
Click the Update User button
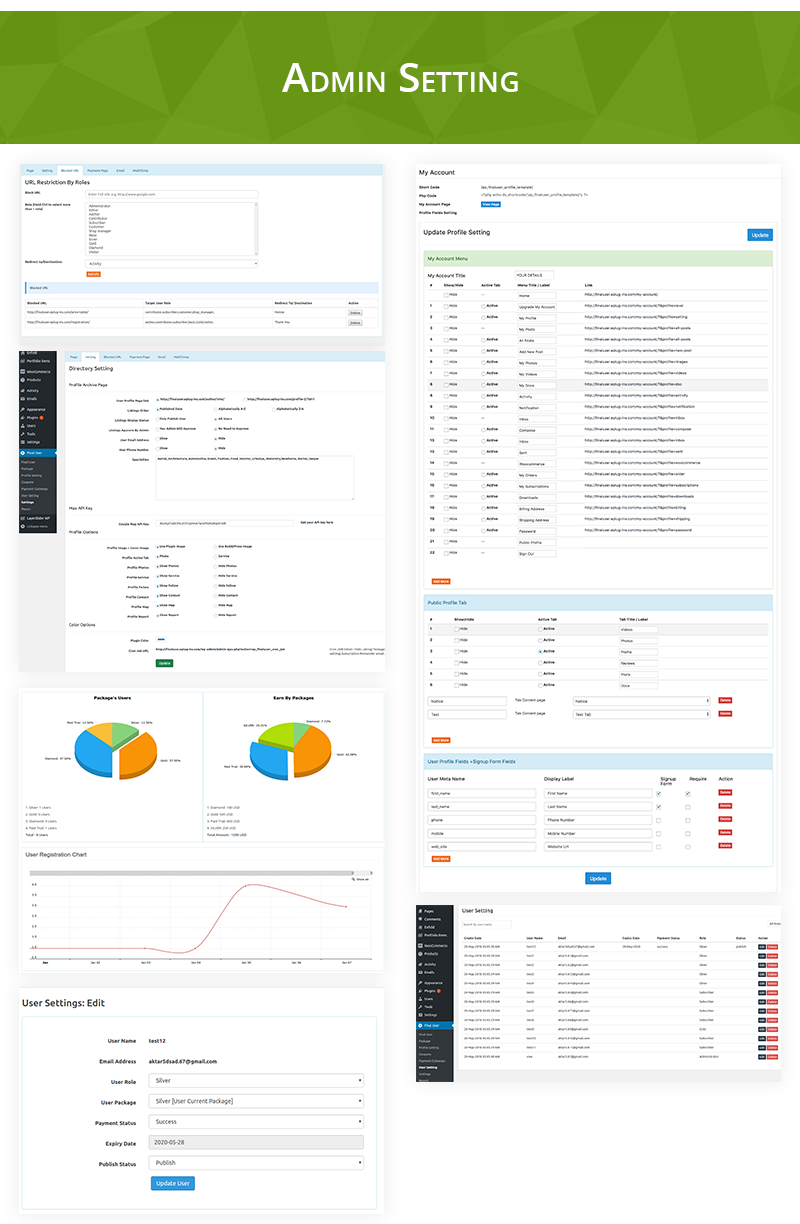click(x=172, y=1183)
